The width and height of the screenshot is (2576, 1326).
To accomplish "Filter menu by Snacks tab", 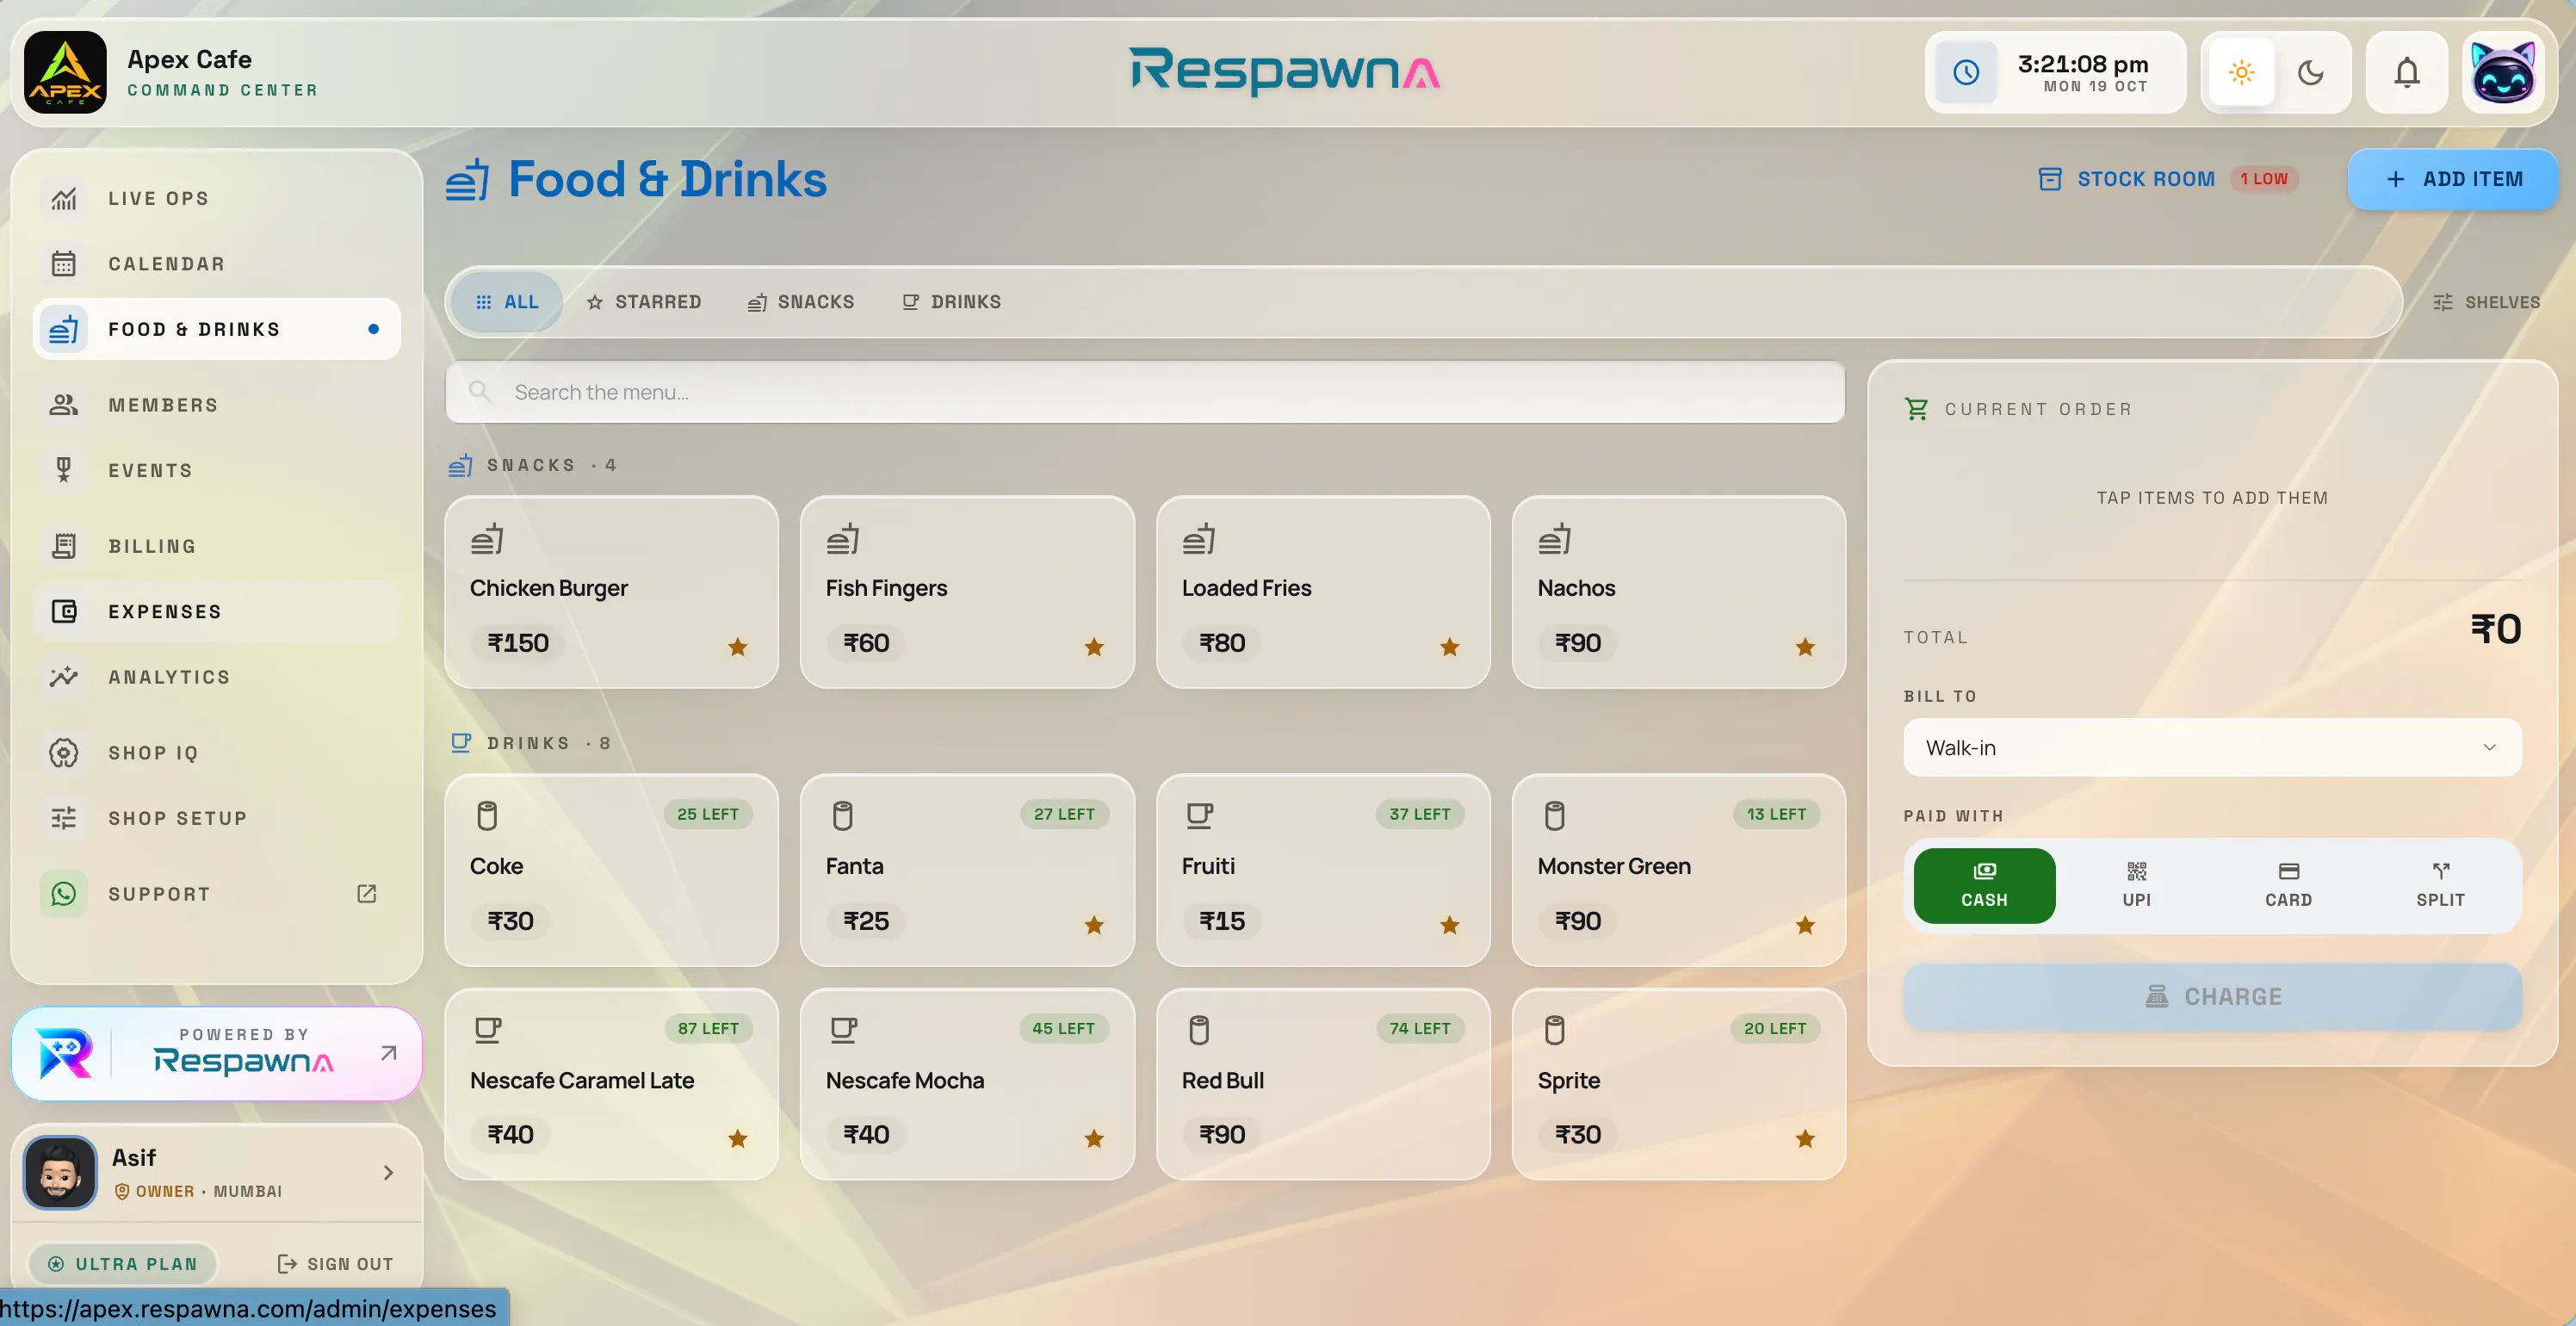I will click(x=801, y=302).
